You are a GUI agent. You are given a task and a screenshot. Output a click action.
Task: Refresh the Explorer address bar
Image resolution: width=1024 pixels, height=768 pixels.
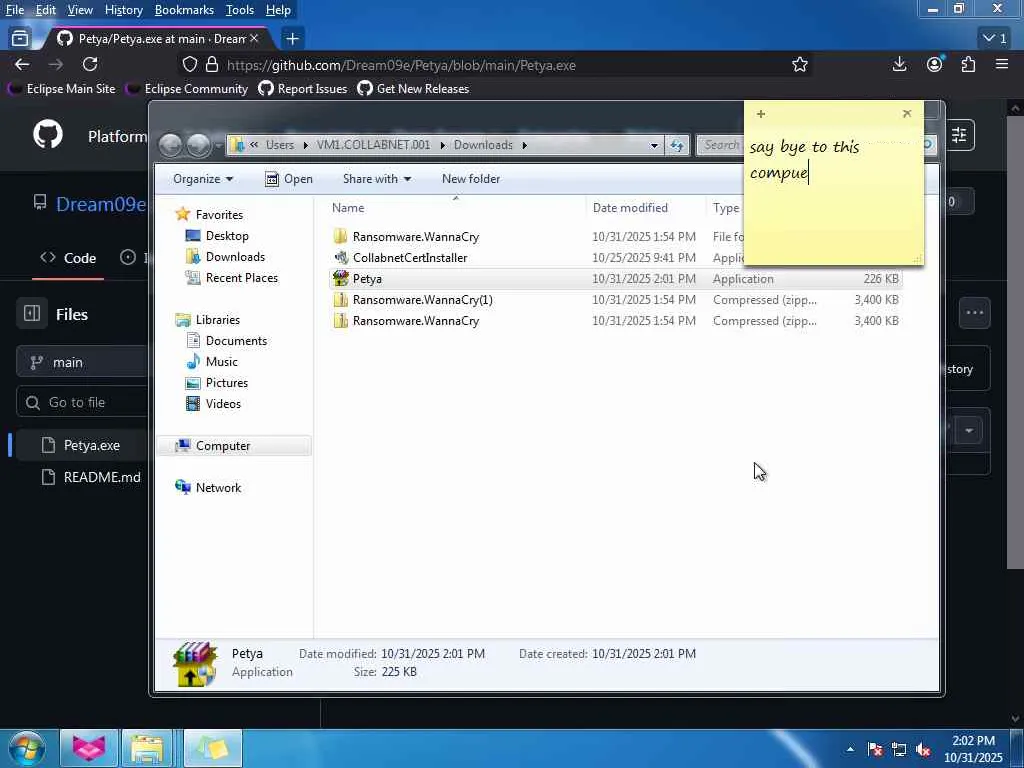click(x=677, y=145)
